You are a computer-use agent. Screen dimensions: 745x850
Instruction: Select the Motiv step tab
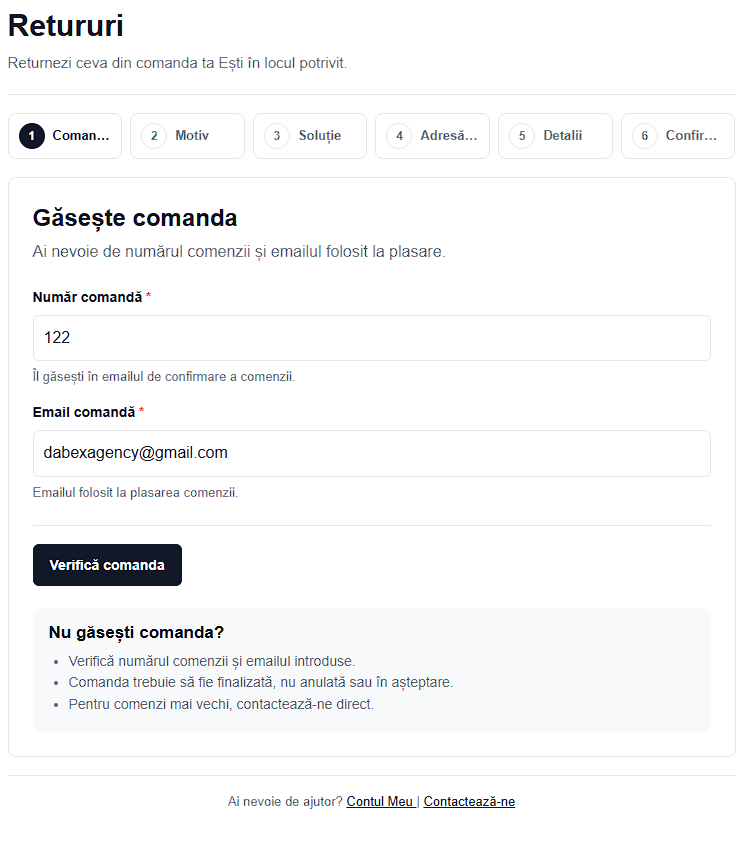click(x=188, y=136)
